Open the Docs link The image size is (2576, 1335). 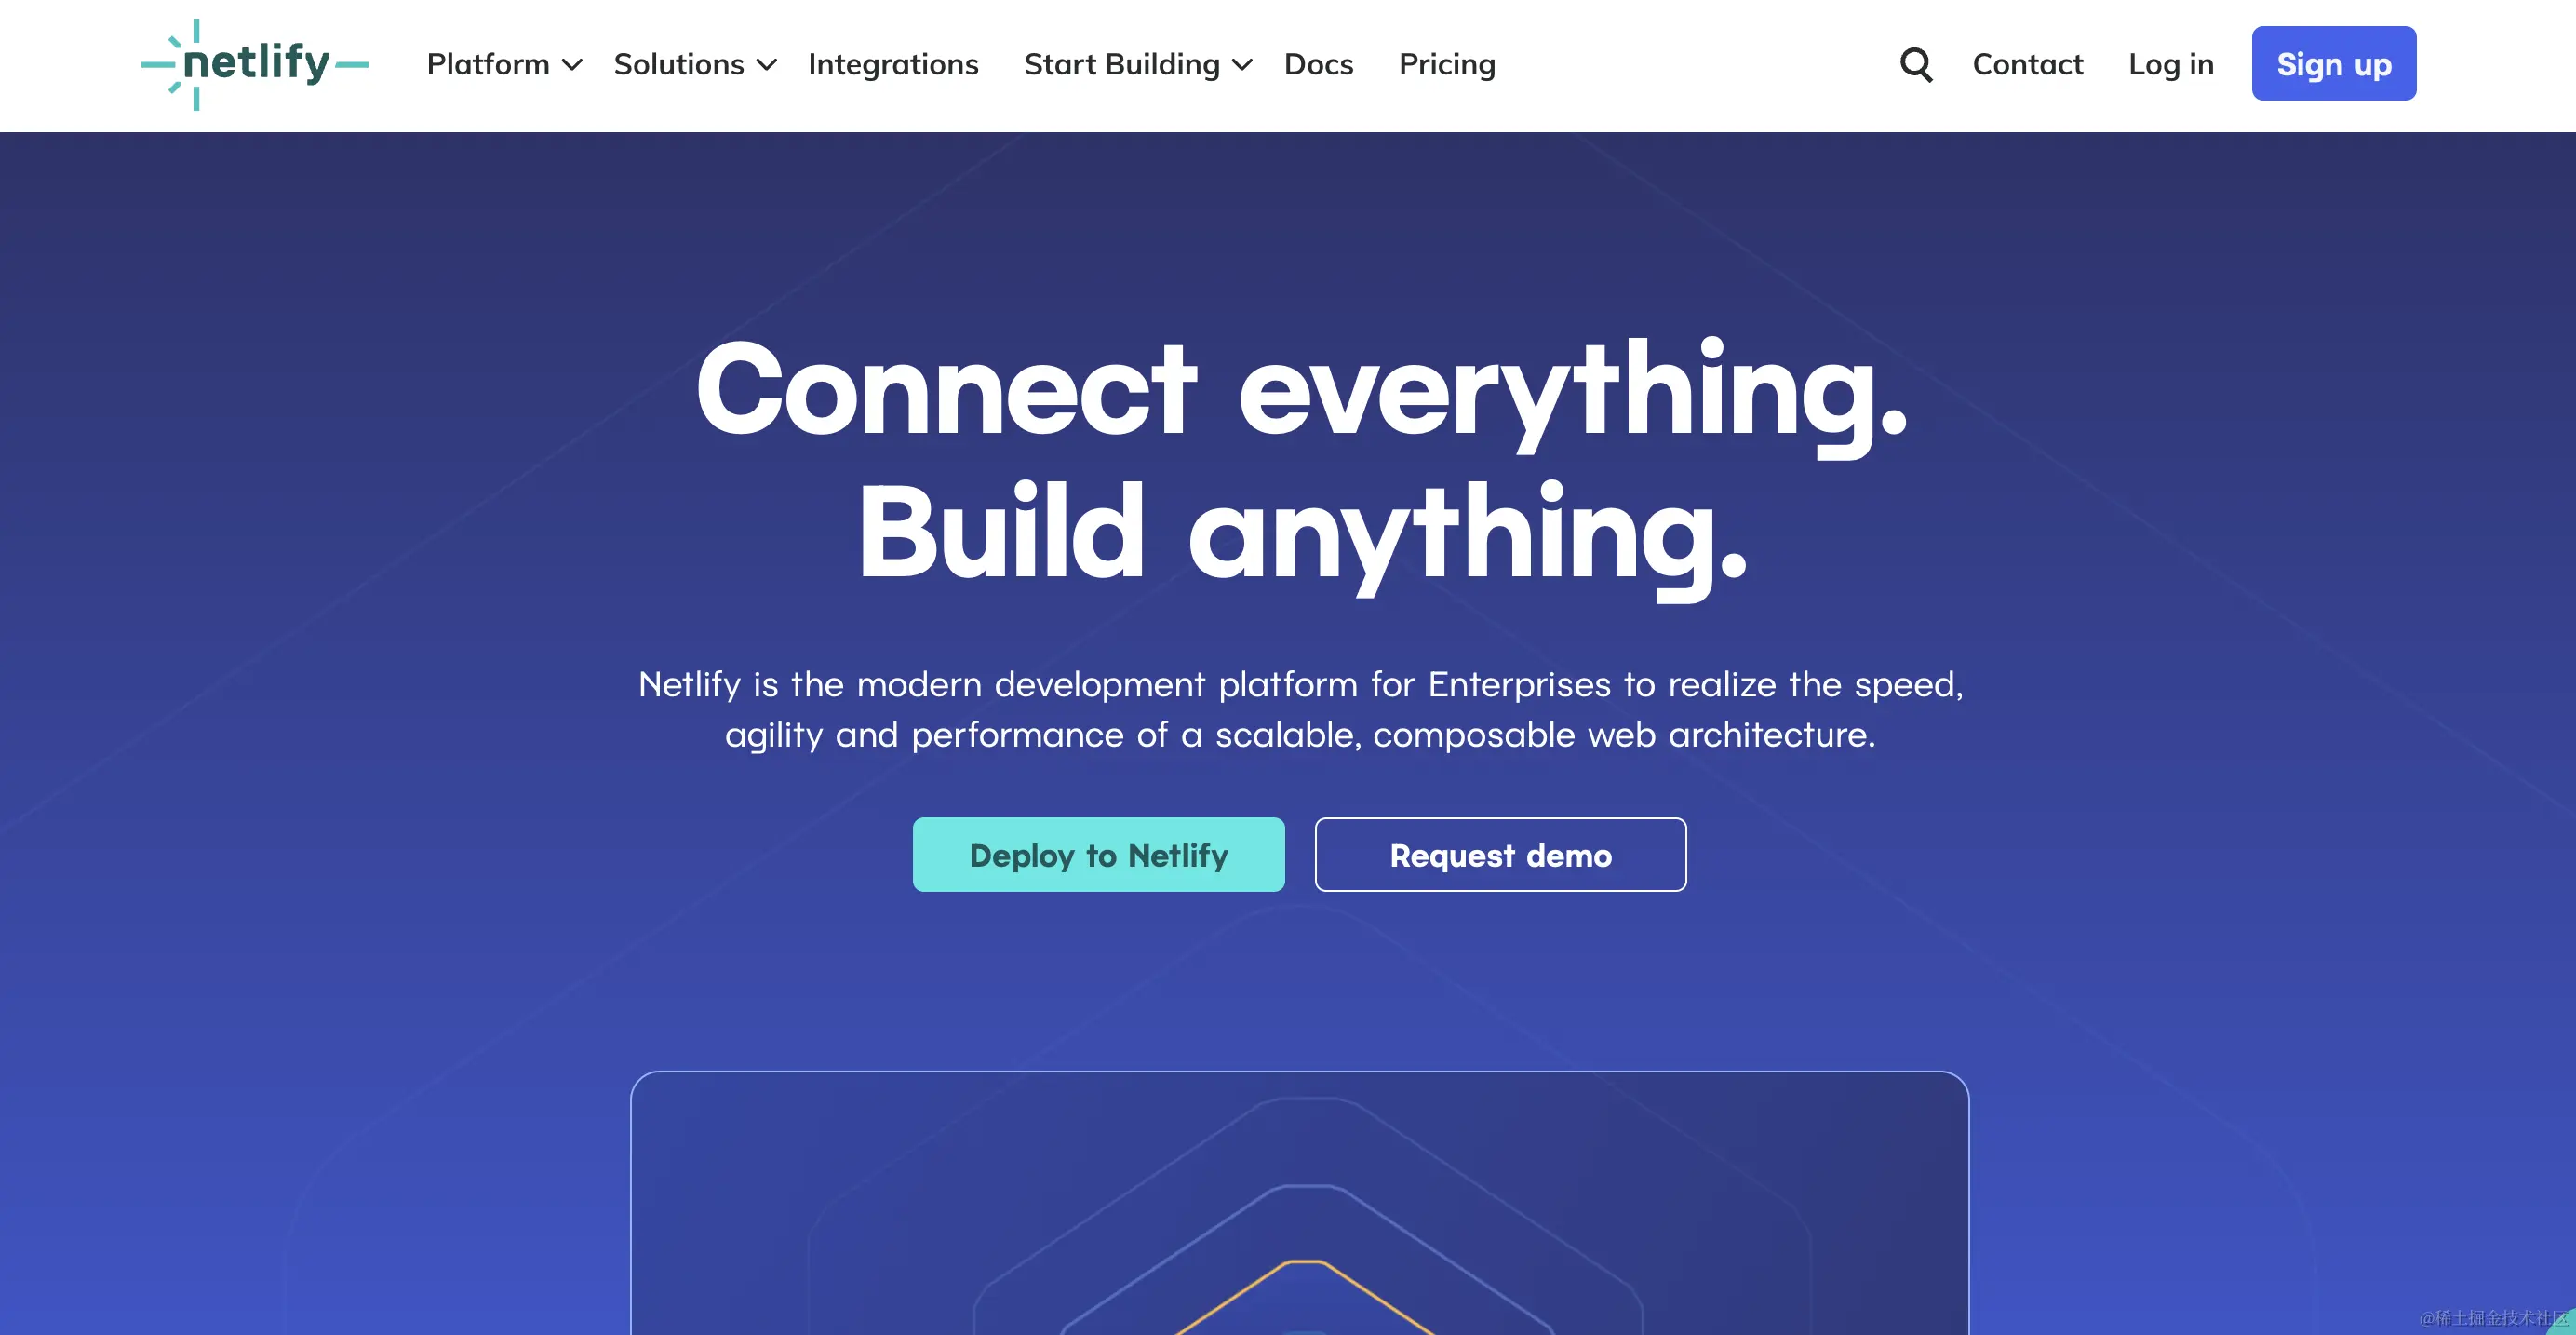point(1318,64)
